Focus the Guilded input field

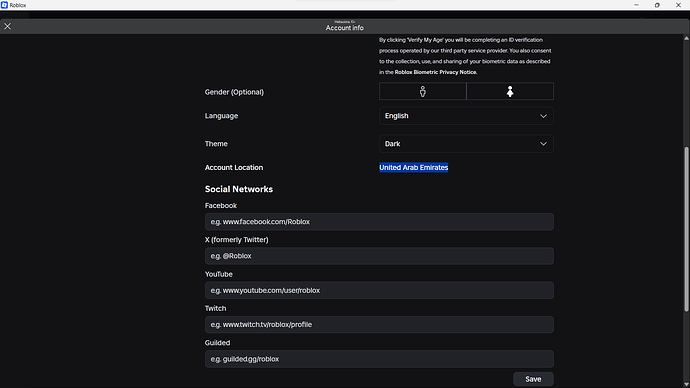tap(379, 359)
